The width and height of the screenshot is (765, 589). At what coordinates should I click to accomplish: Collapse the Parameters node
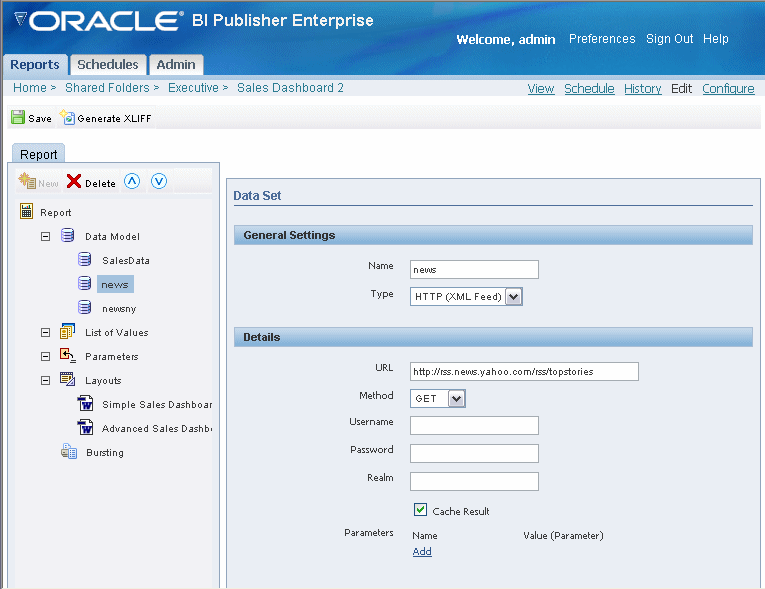[45, 357]
